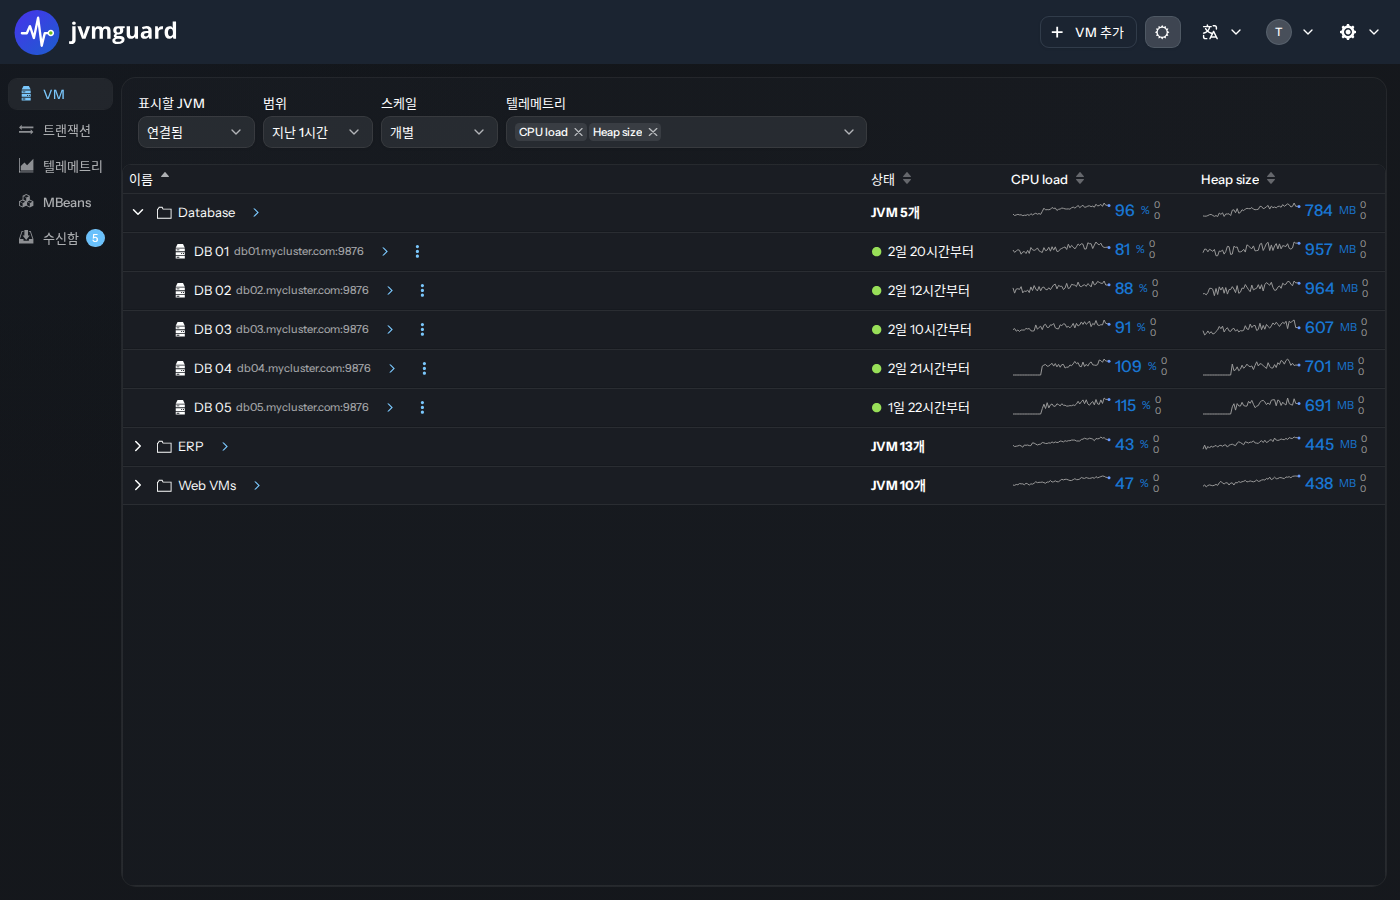Click the JVM 10개 status text

tap(898, 486)
